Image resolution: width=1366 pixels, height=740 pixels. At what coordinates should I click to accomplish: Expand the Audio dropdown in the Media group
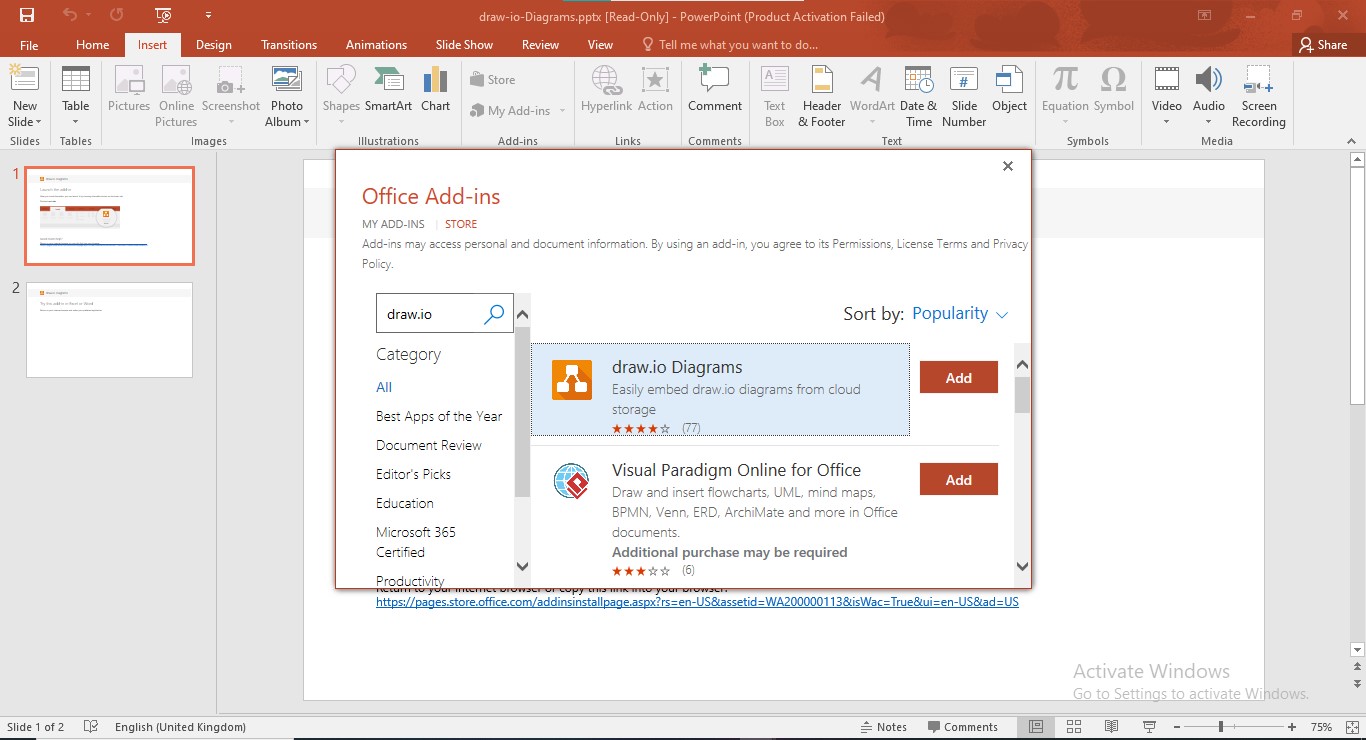coord(1208,122)
